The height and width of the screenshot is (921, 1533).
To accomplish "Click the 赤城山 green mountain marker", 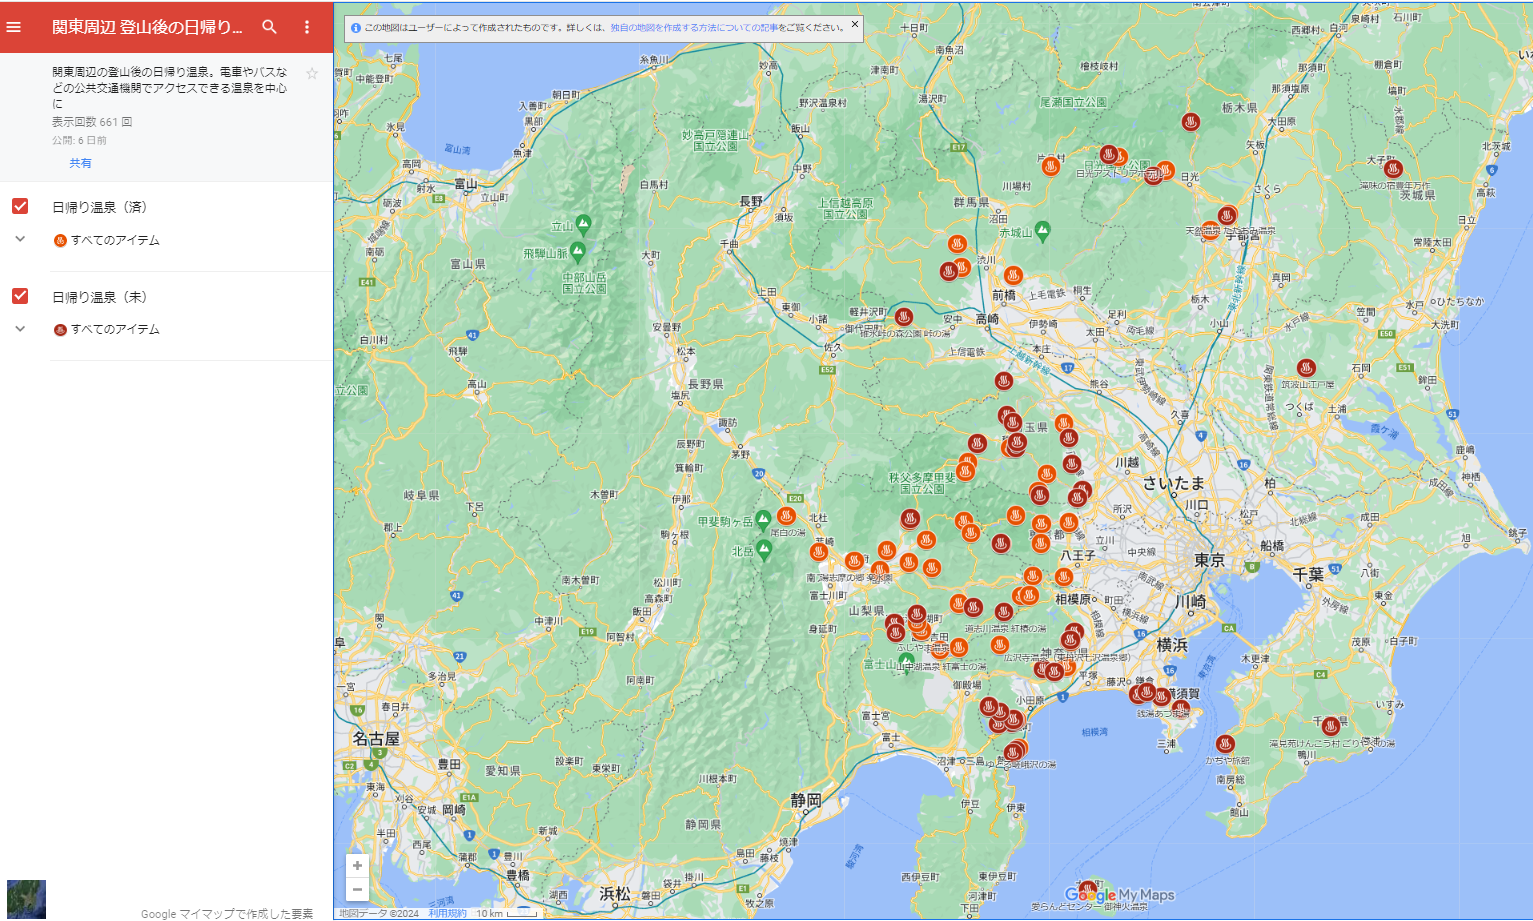I will (x=1042, y=231).
